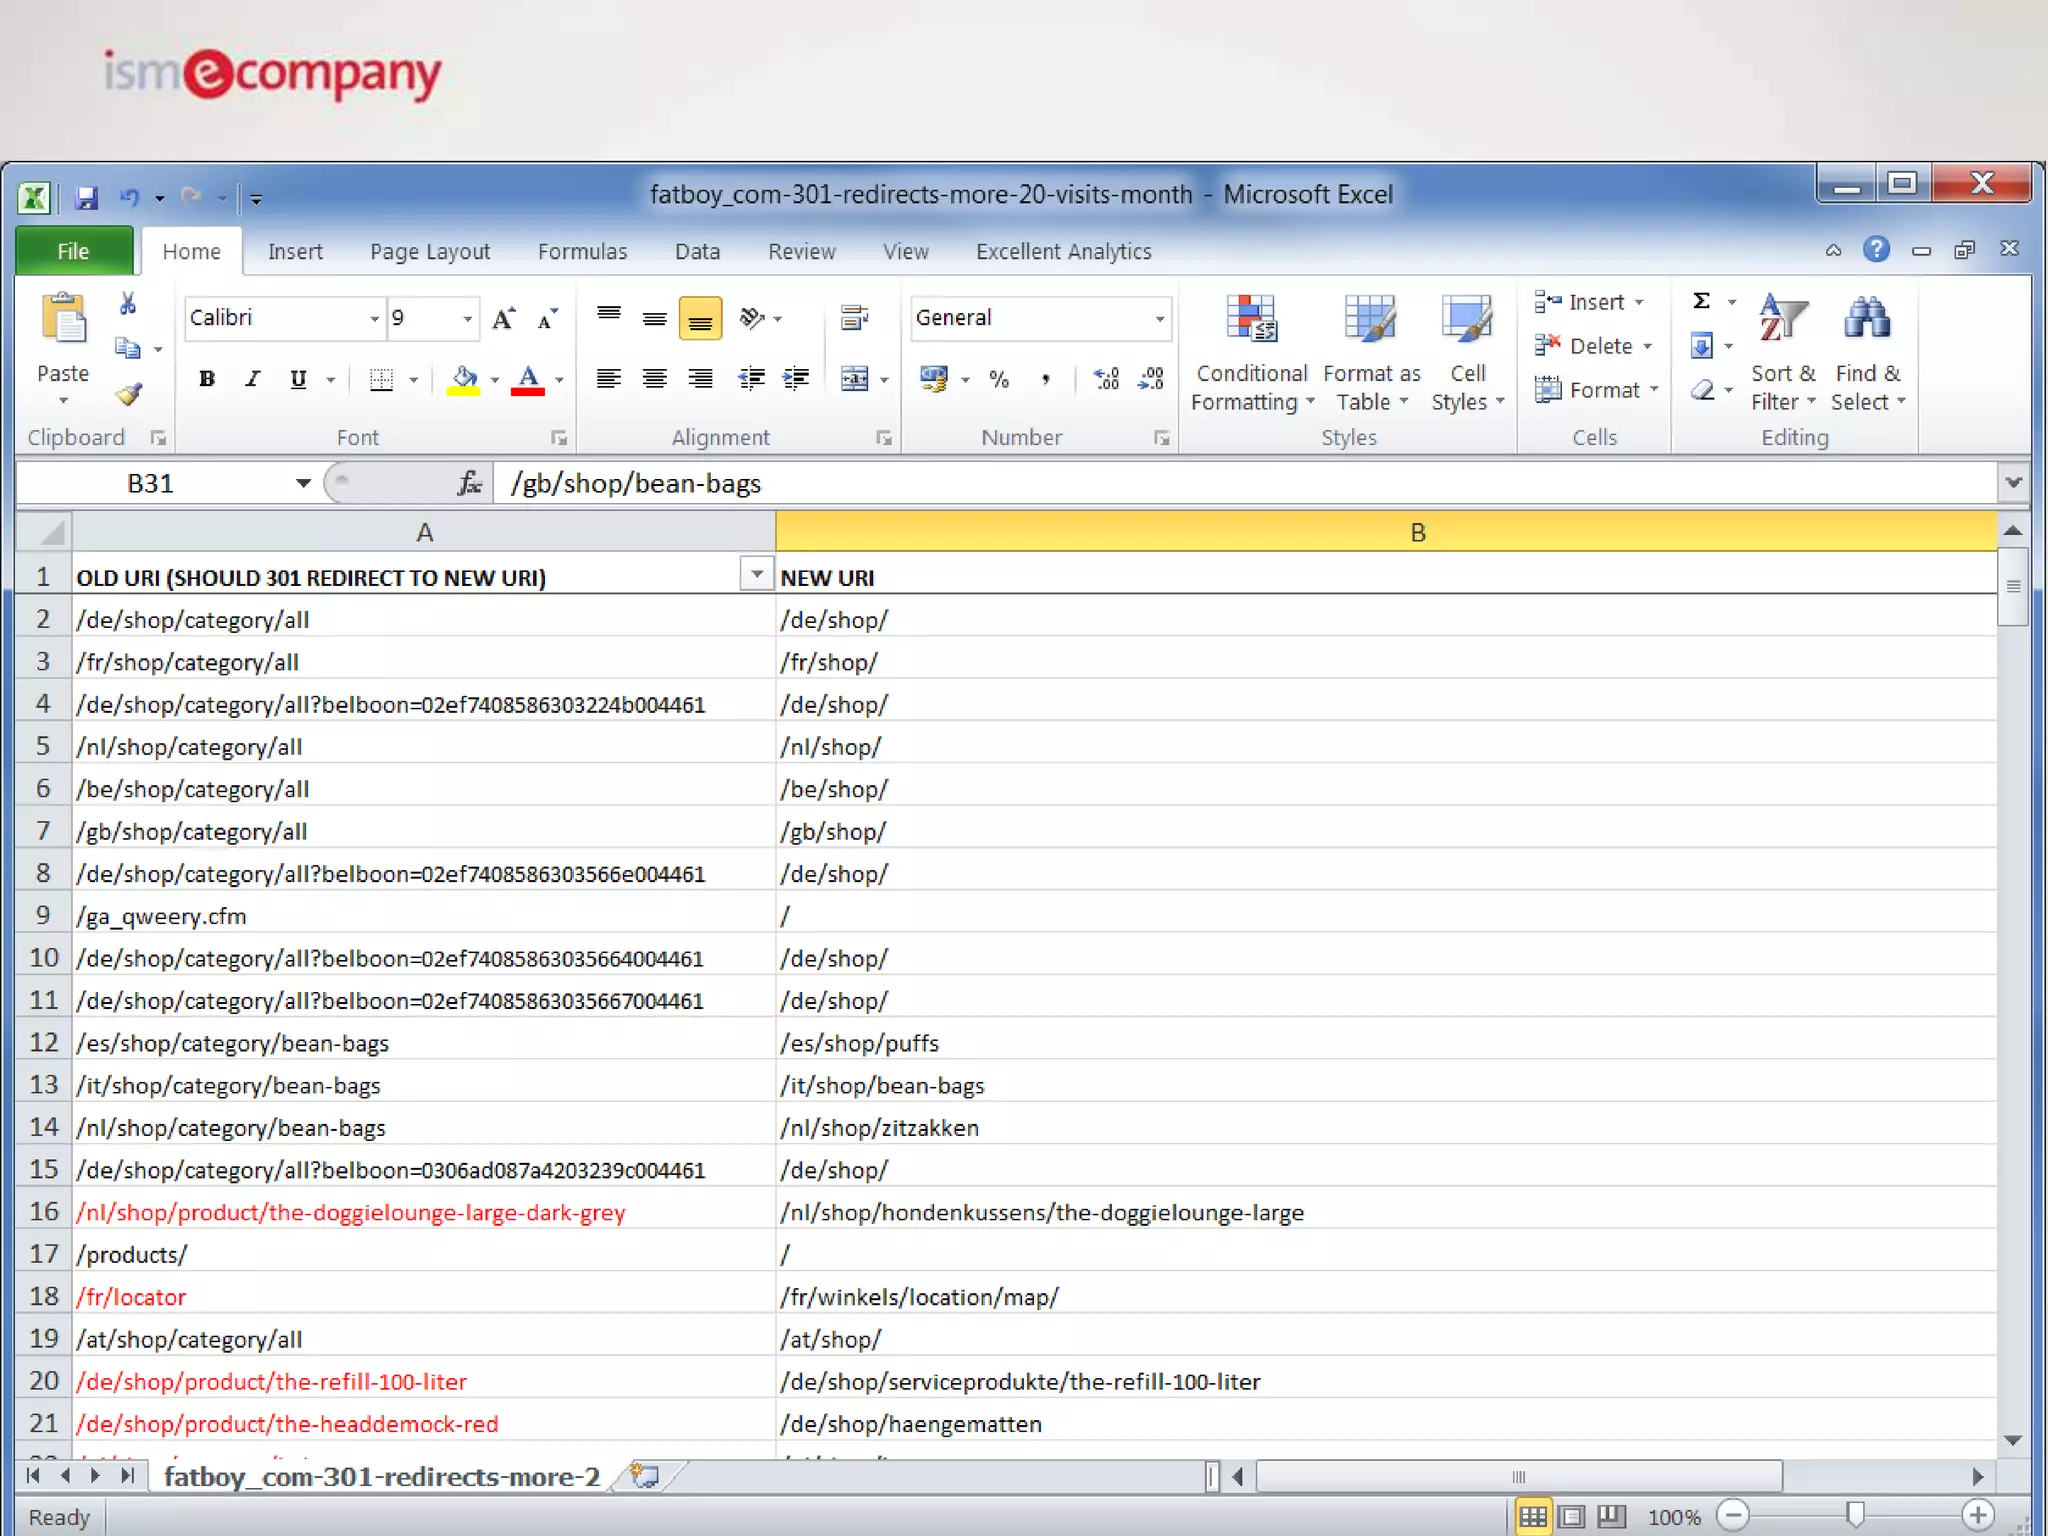Enable Middle Align for cells
2048x1536 pixels.
pos(654,318)
